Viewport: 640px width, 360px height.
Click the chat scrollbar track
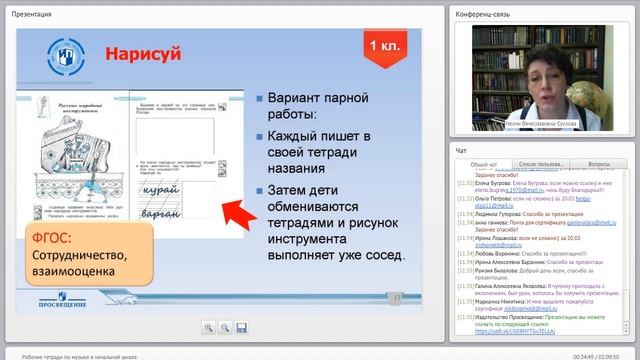click(x=626, y=245)
